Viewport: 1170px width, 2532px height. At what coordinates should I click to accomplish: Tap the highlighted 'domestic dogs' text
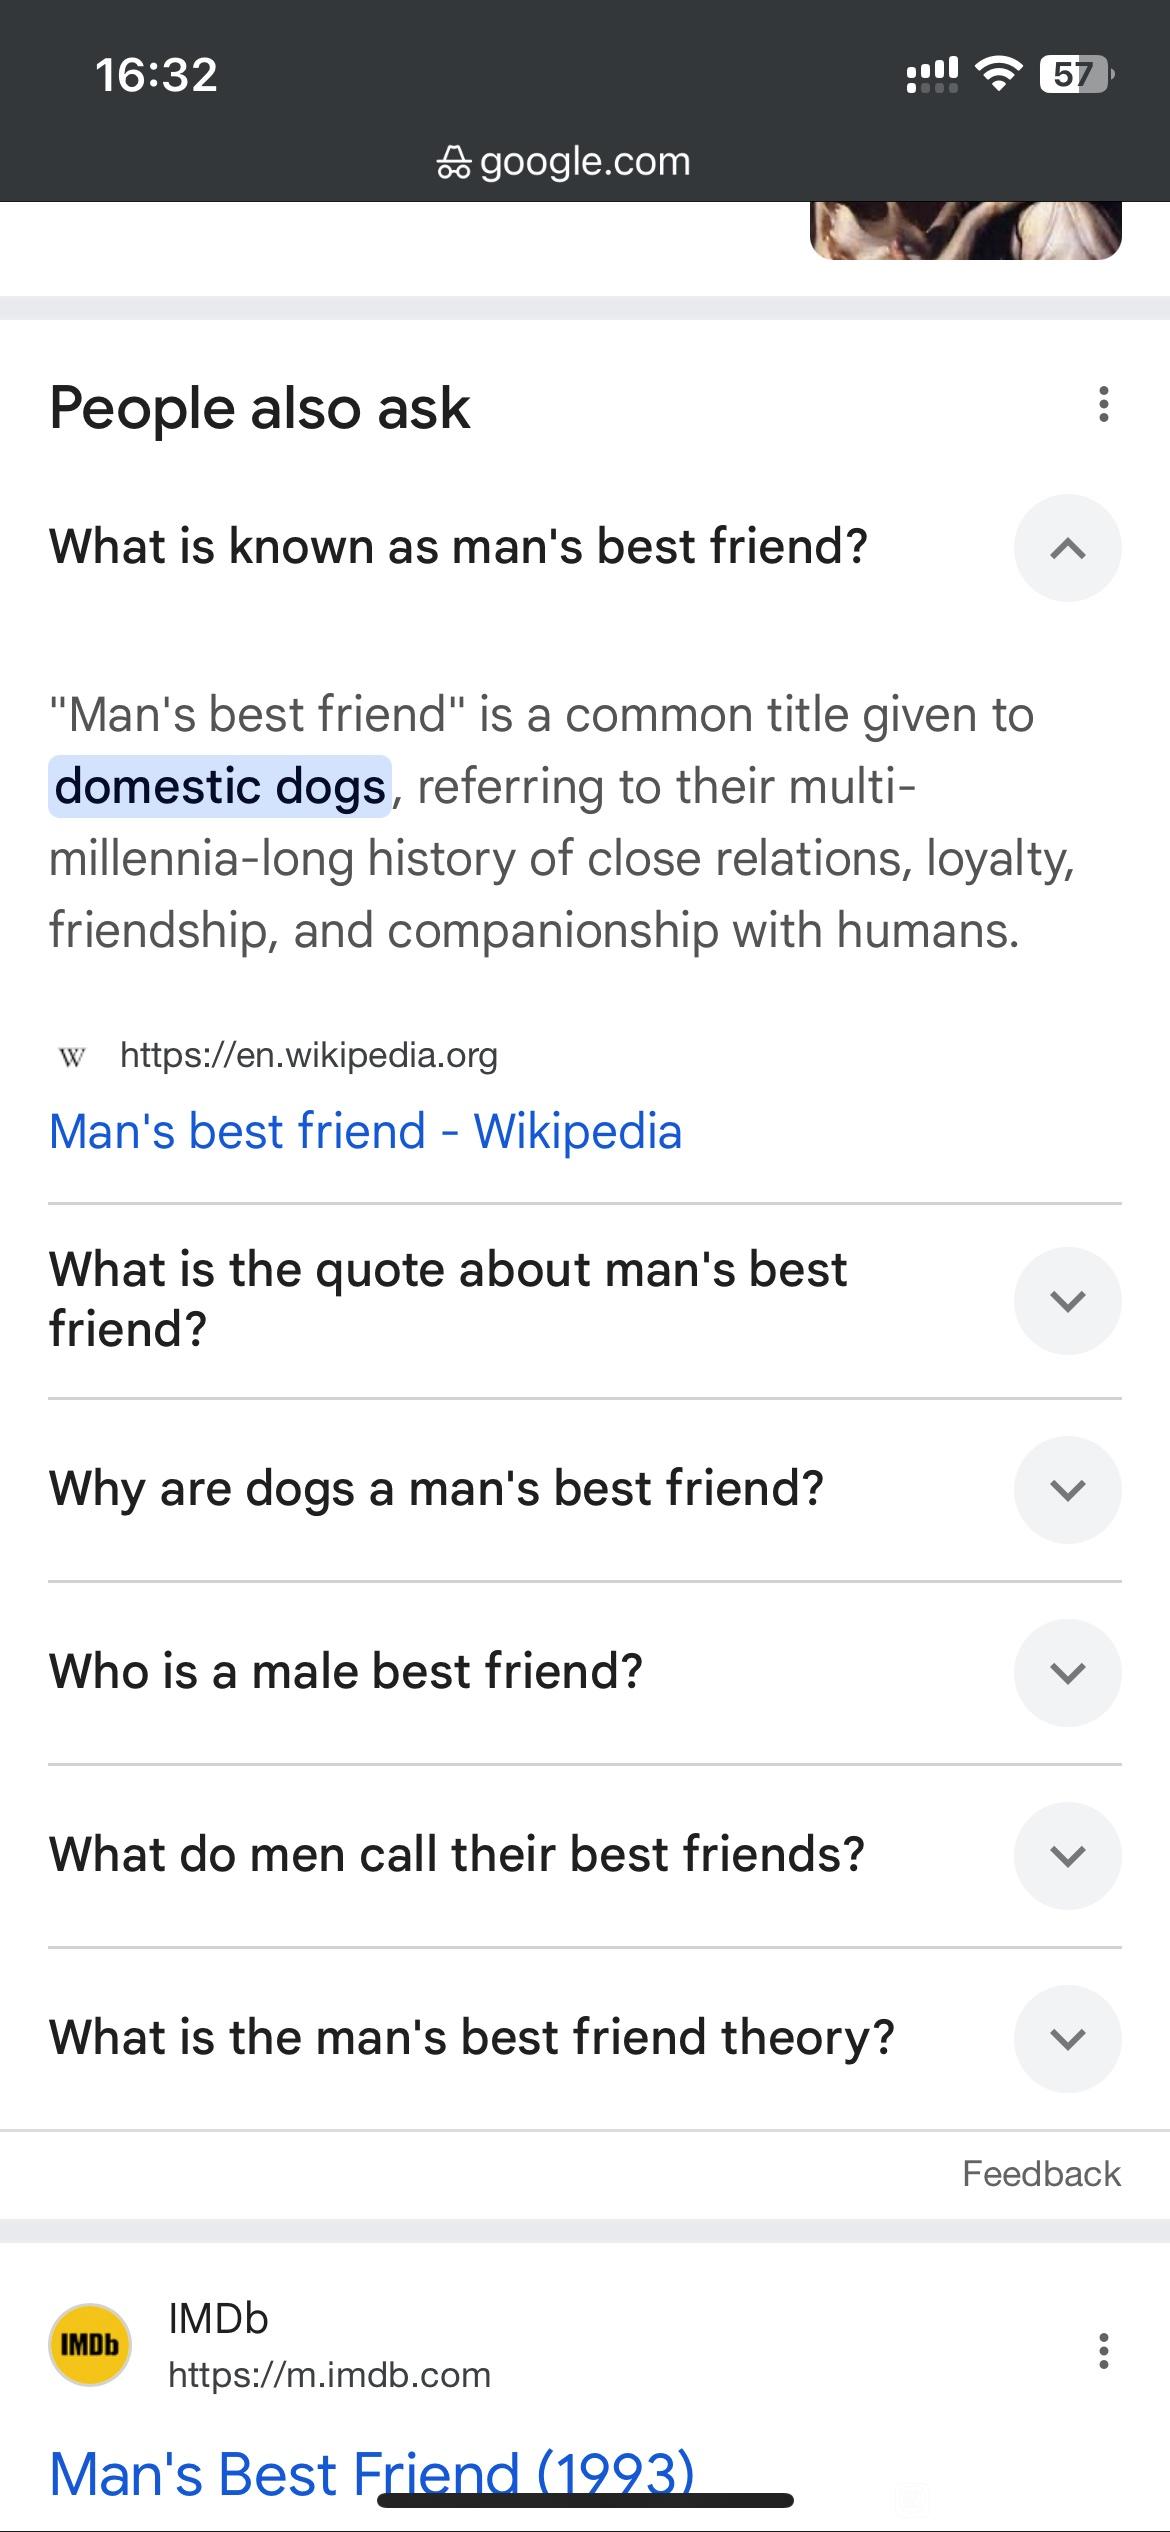[220, 786]
